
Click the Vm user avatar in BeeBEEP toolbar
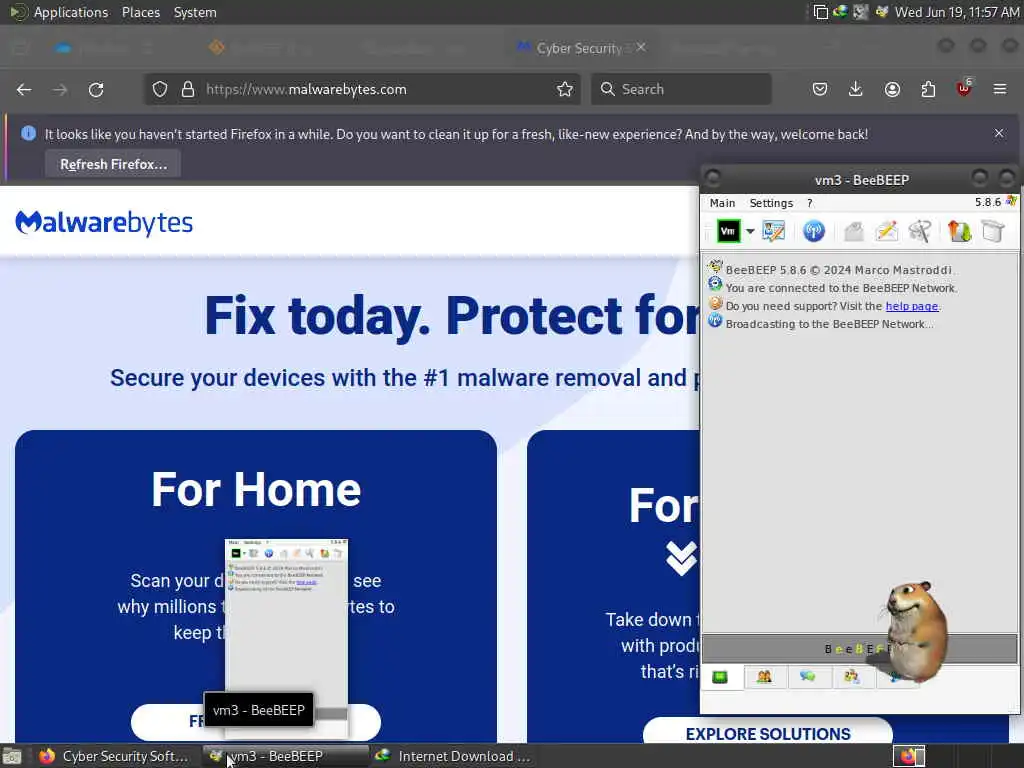(728, 231)
